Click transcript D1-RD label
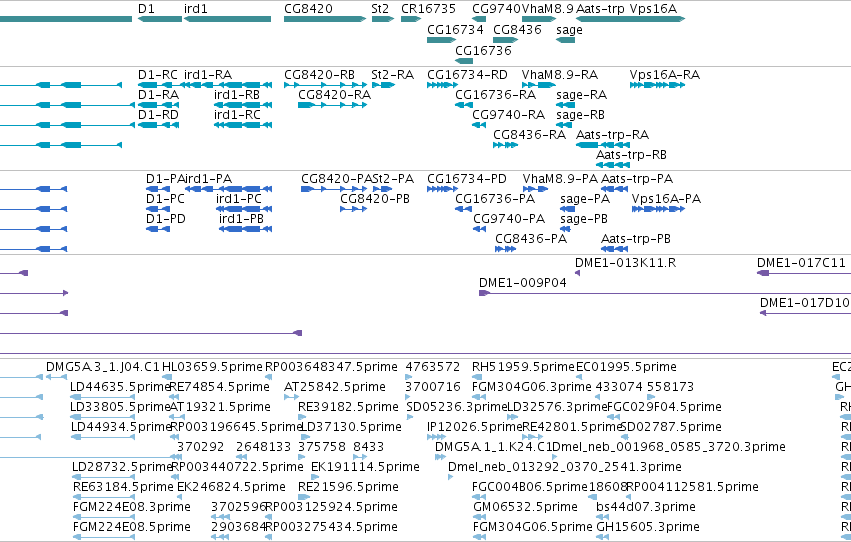 [x=158, y=114]
